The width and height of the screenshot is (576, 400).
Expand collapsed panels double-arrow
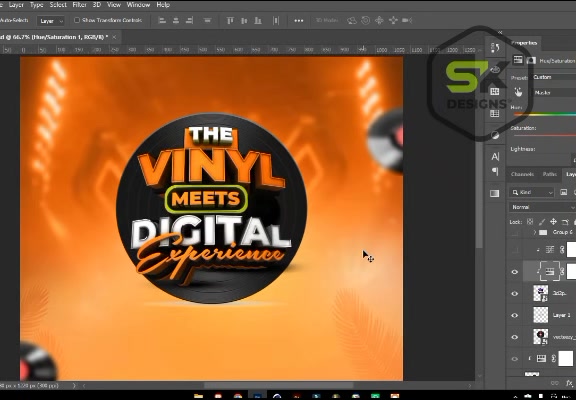(x=500, y=32)
